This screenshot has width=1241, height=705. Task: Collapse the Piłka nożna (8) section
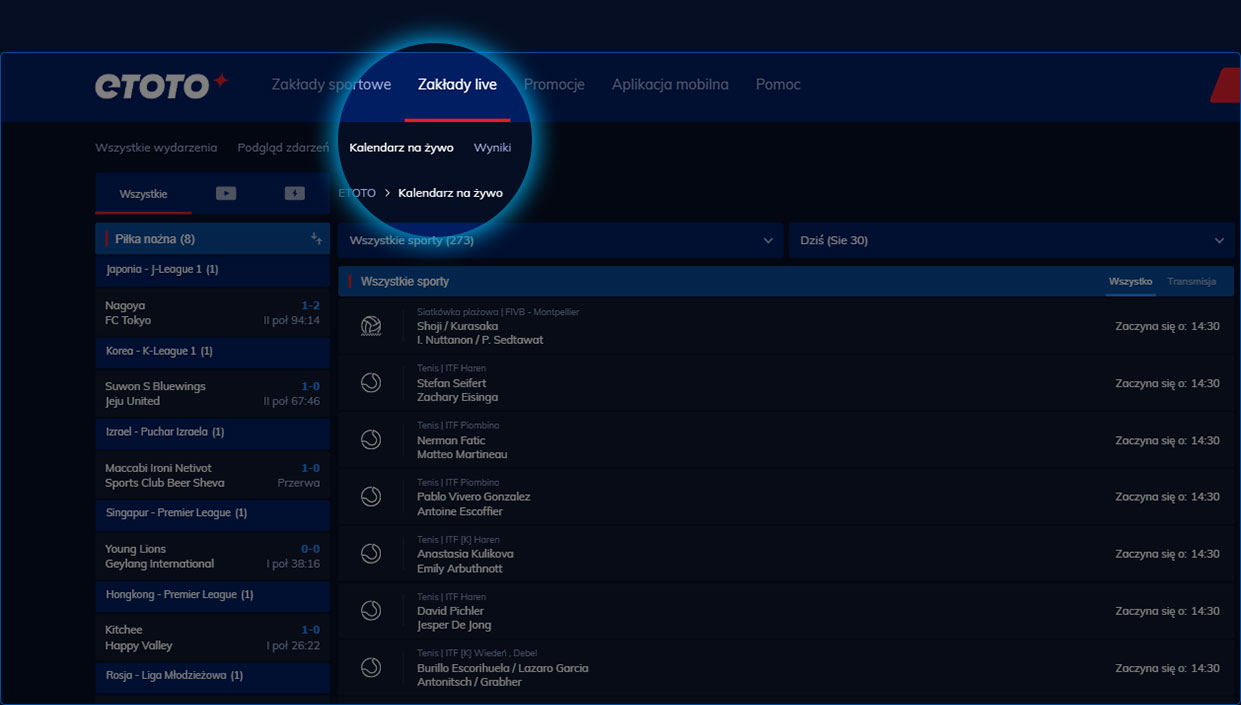pyautogui.click(x=212, y=239)
